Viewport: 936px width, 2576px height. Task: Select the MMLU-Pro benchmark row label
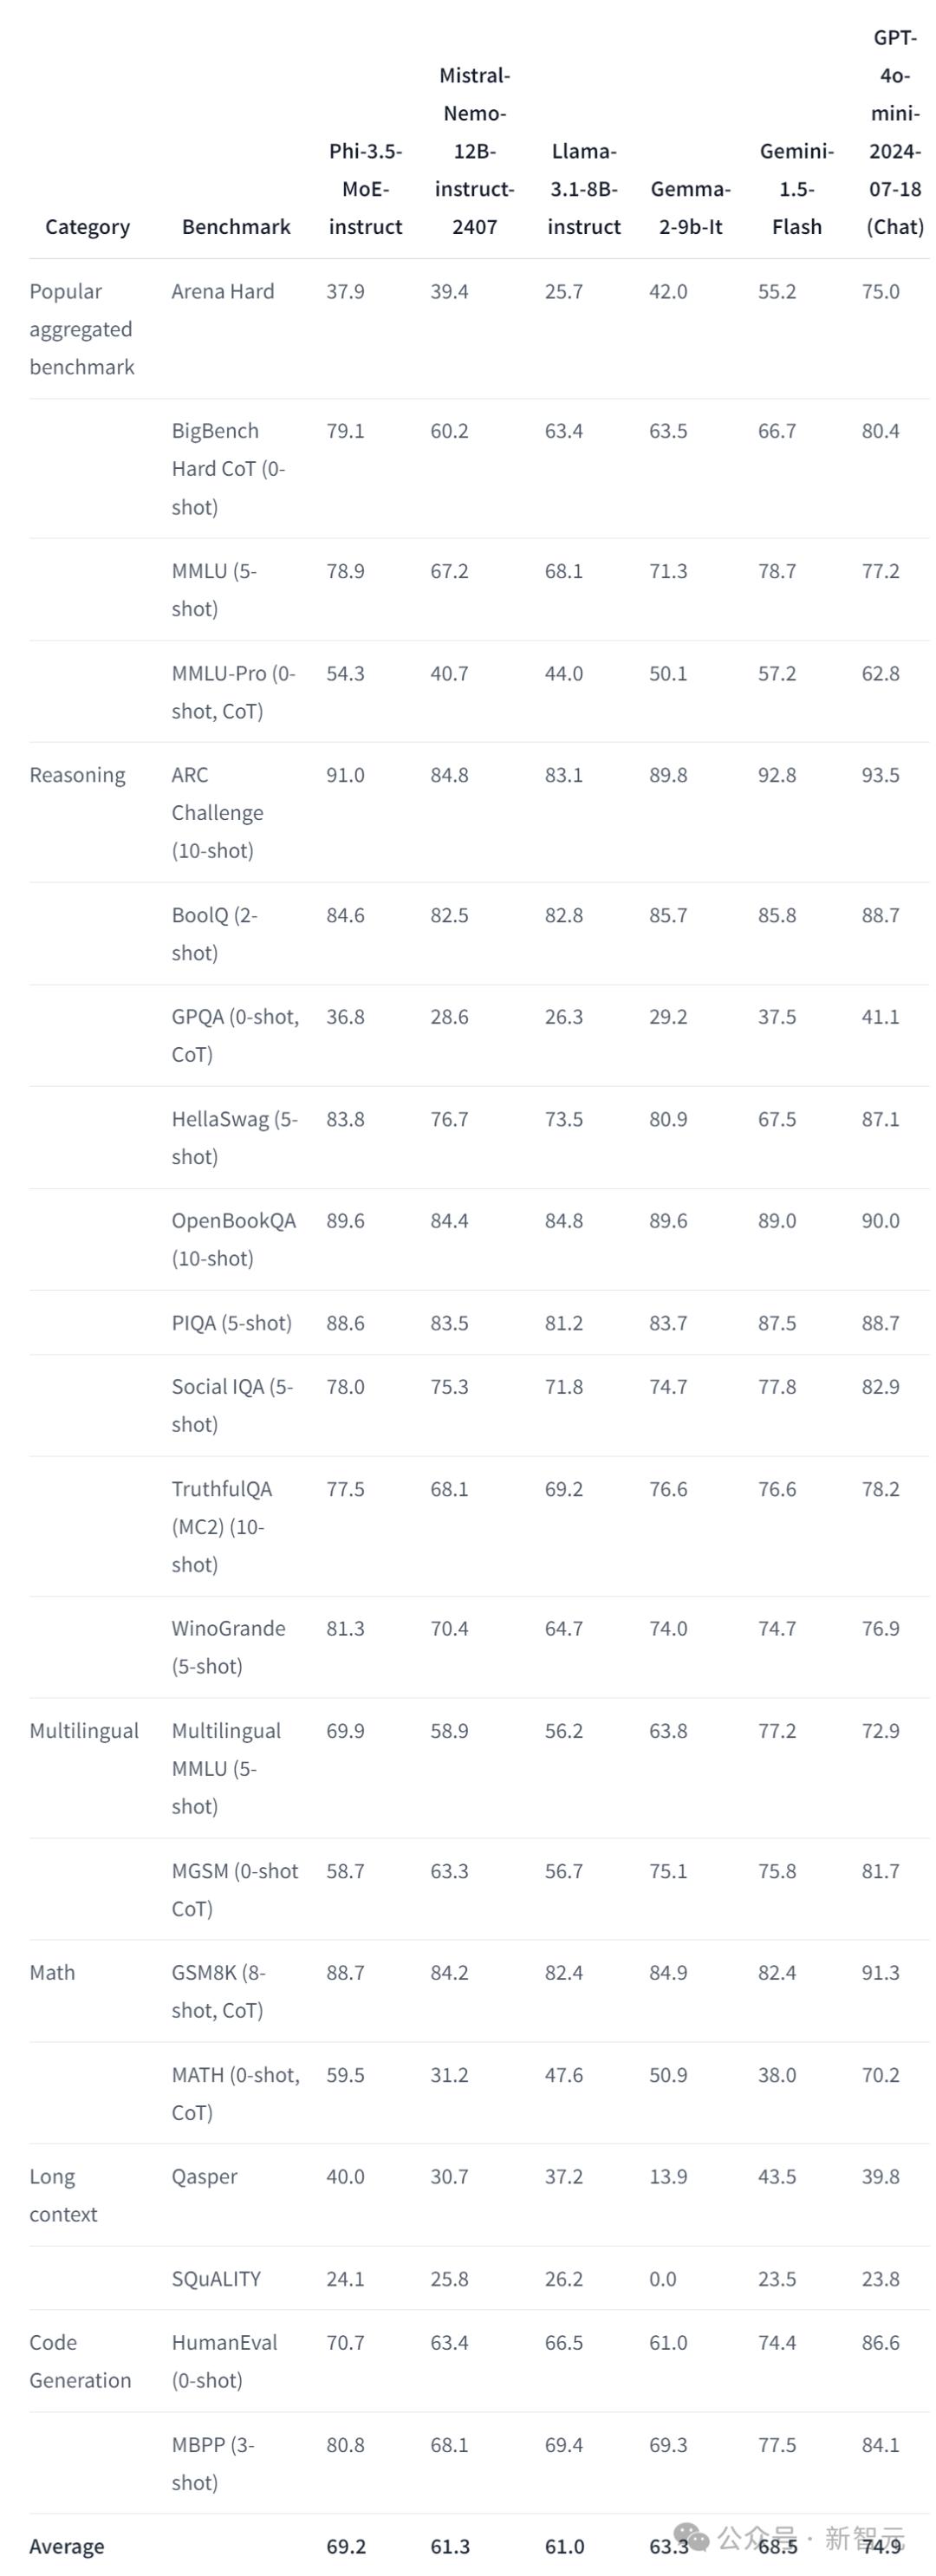233,692
